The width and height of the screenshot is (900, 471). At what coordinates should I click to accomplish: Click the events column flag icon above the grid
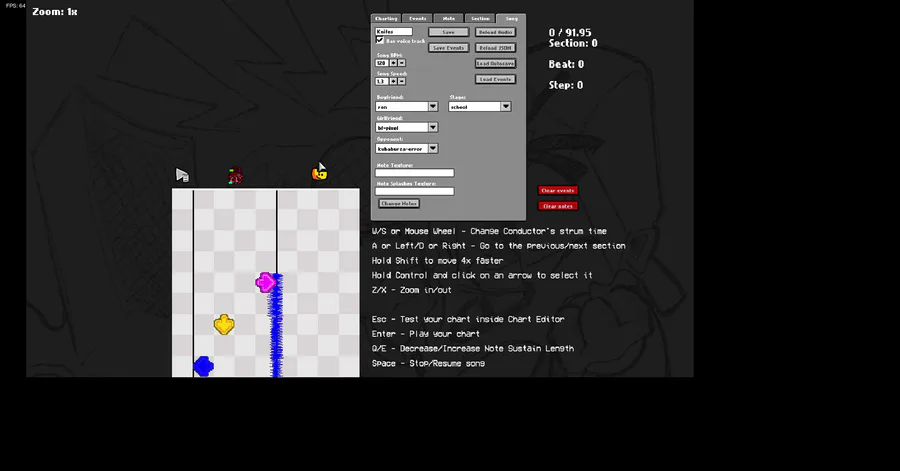click(183, 175)
